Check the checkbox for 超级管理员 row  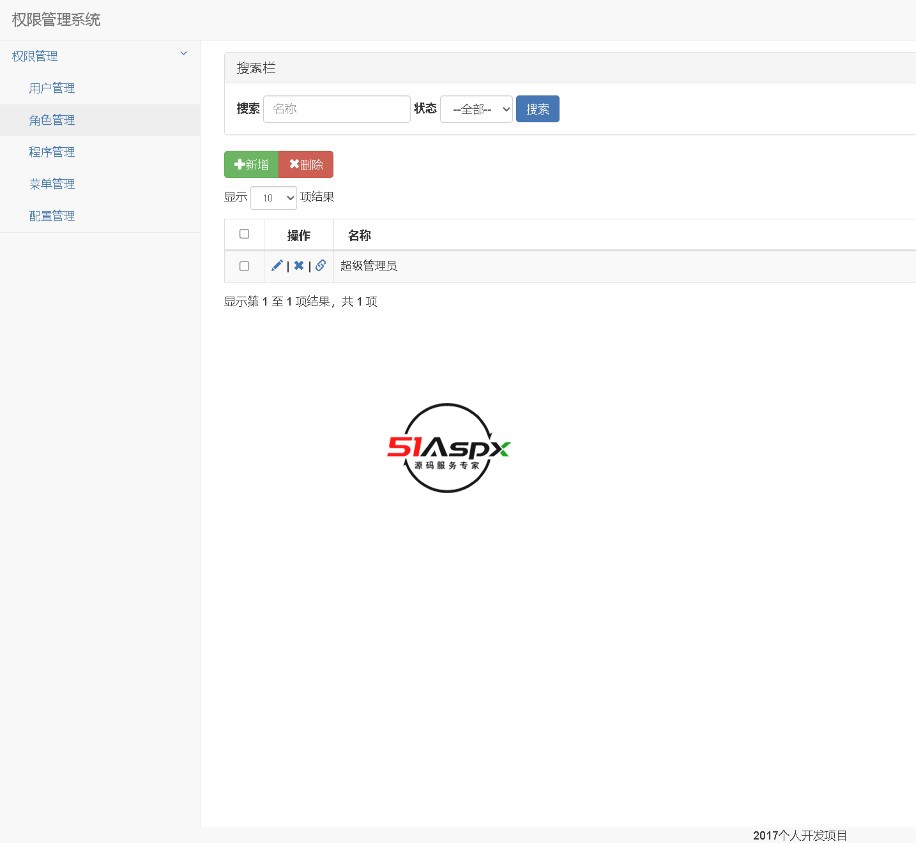tap(244, 266)
